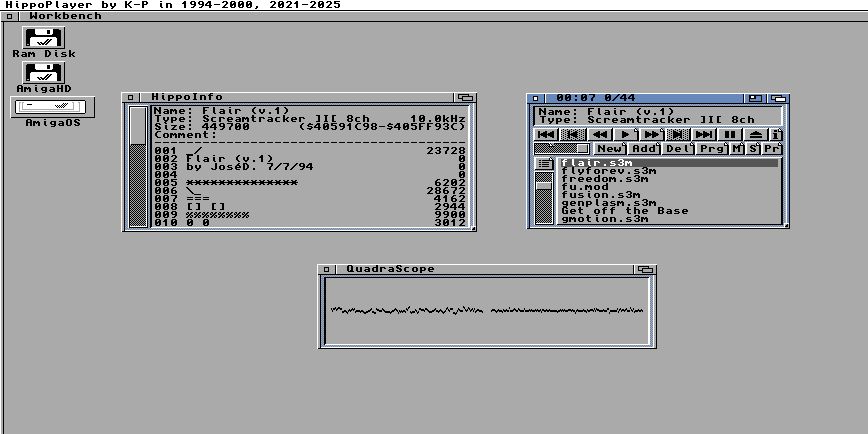Click the QuadraScope window depth gadget
Image resolution: width=868 pixels, height=434 pixels.
tap(645, 269)
